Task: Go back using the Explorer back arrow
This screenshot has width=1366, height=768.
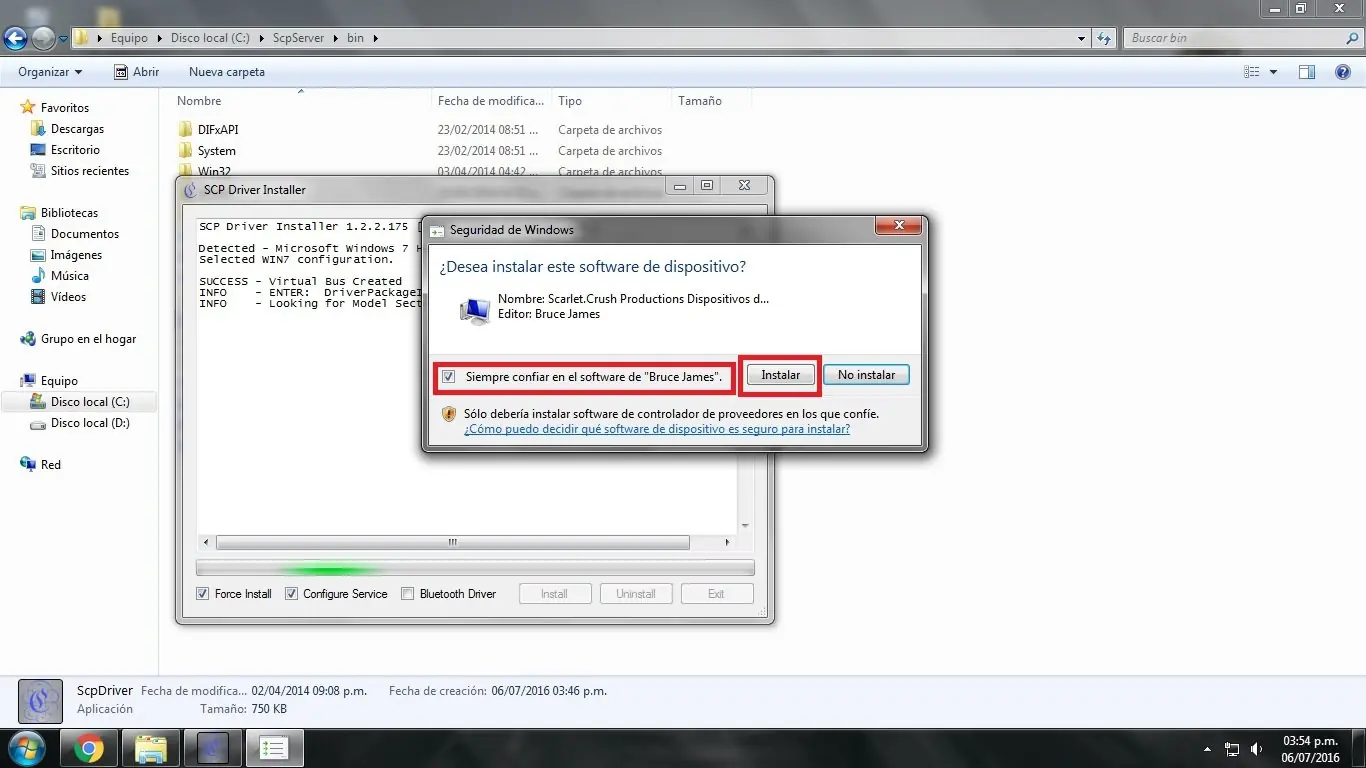Action: coord(16,38)
